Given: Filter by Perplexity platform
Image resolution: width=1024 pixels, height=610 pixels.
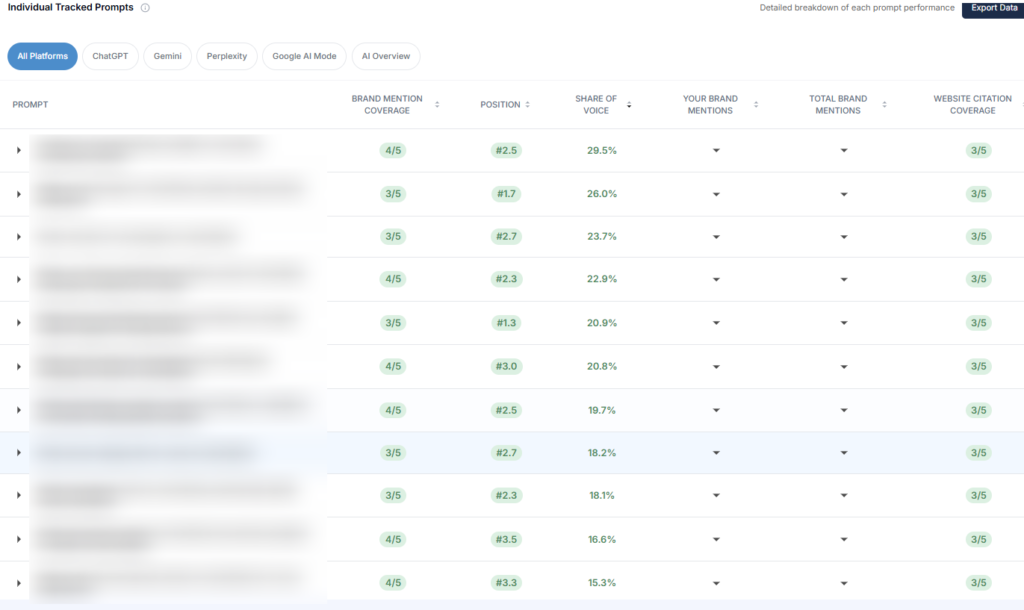Looking at the screenshot, I should tap(227, 56).
